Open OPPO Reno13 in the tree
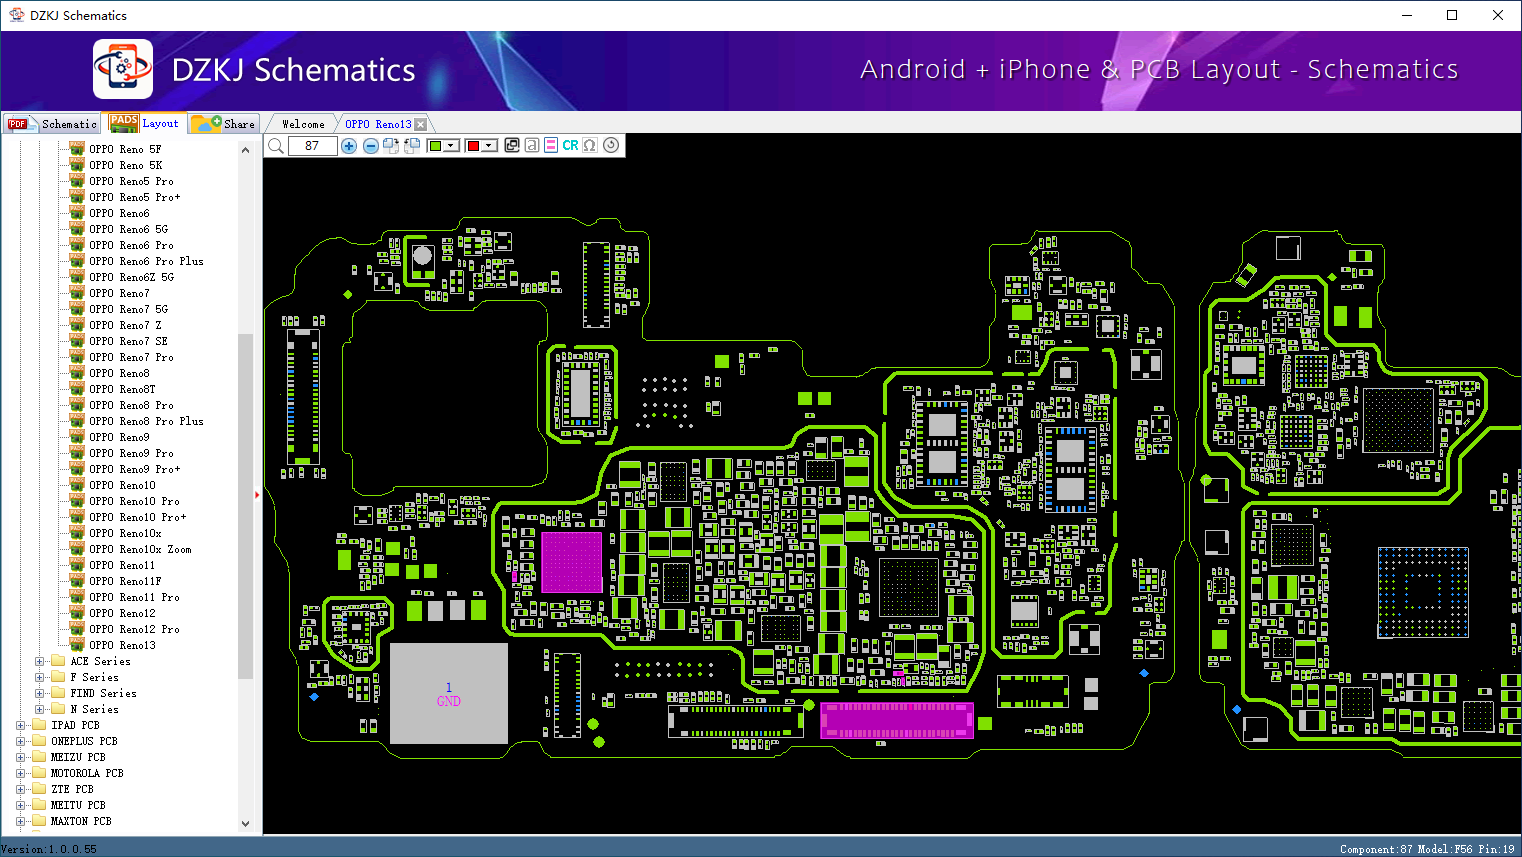Viewport: 1522px width, 857px height. pos(122,645)
